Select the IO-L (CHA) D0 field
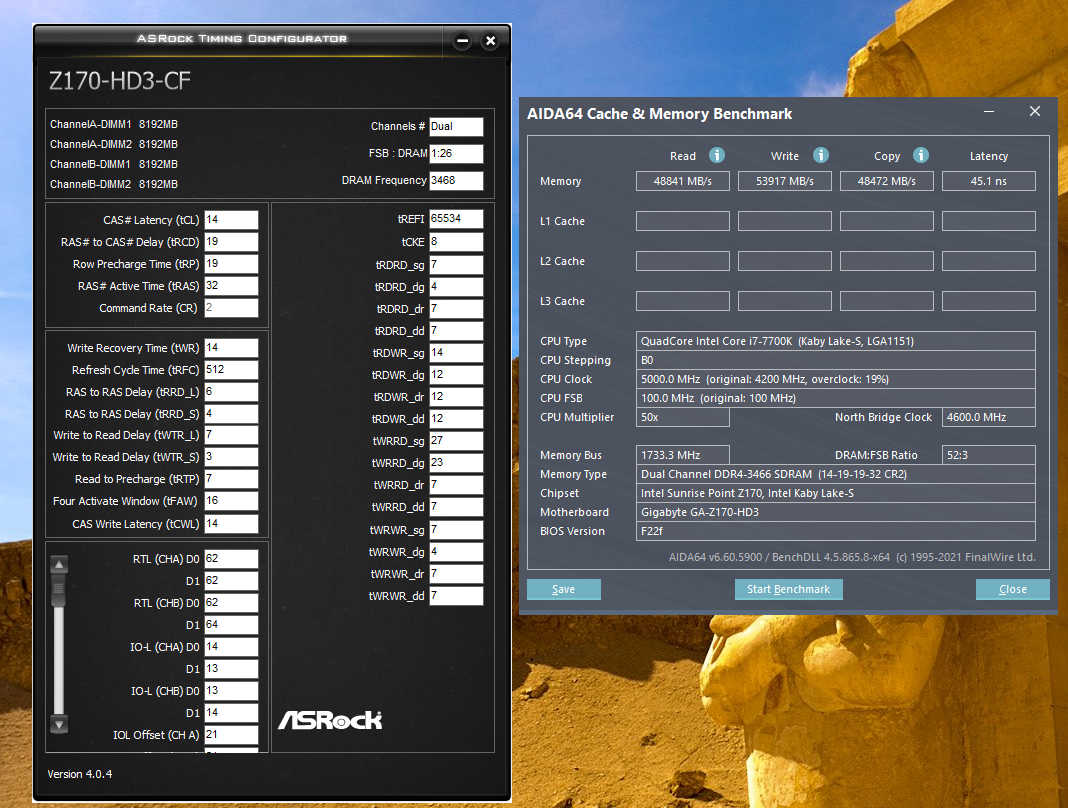This screenshot has width=1068, height=808. [x=232, y=647]
